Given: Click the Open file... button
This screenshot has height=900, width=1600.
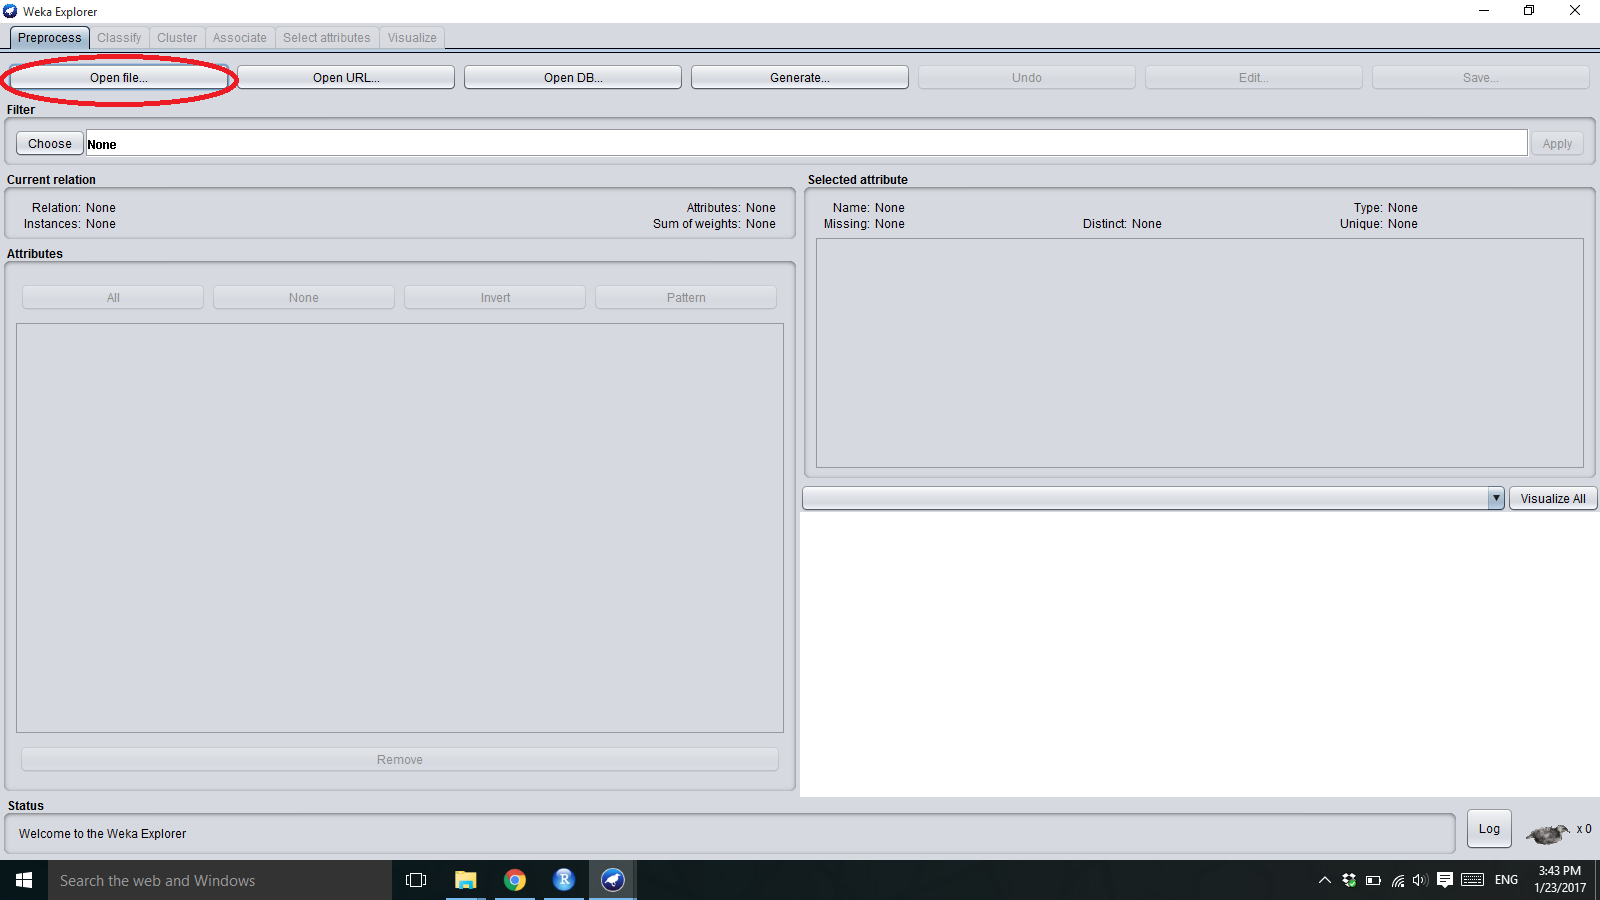Looking at the screenshot, I should click(119, 77).
